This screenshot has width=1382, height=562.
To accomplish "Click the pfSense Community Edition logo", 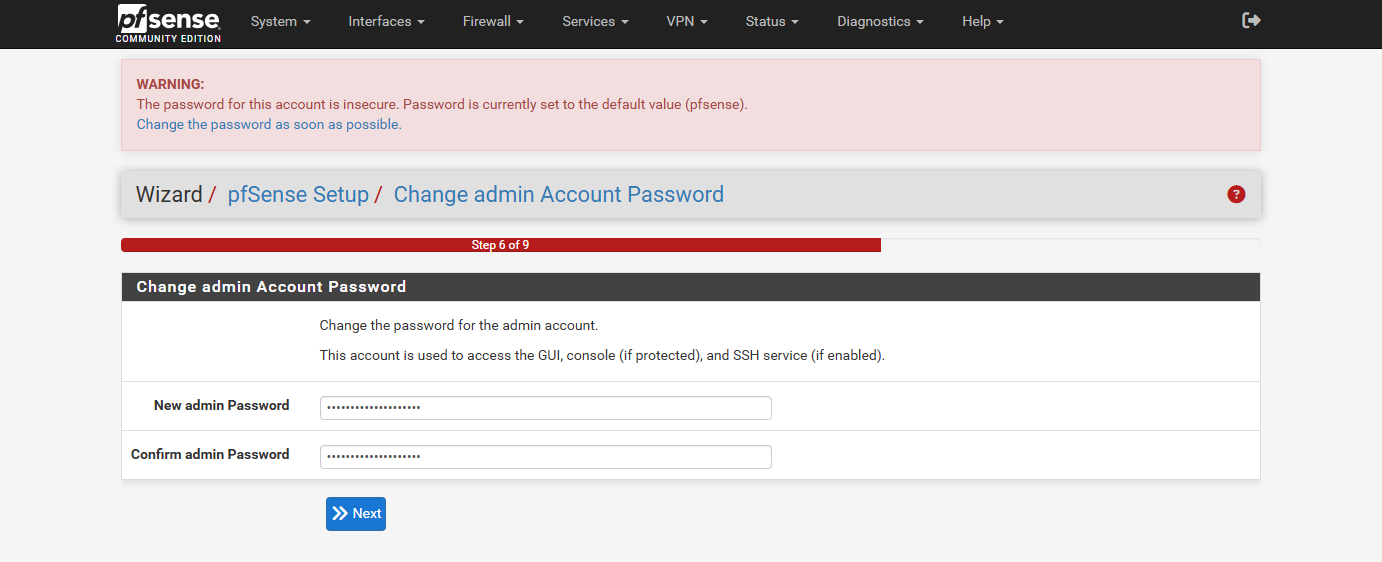I will pos(169,23).
